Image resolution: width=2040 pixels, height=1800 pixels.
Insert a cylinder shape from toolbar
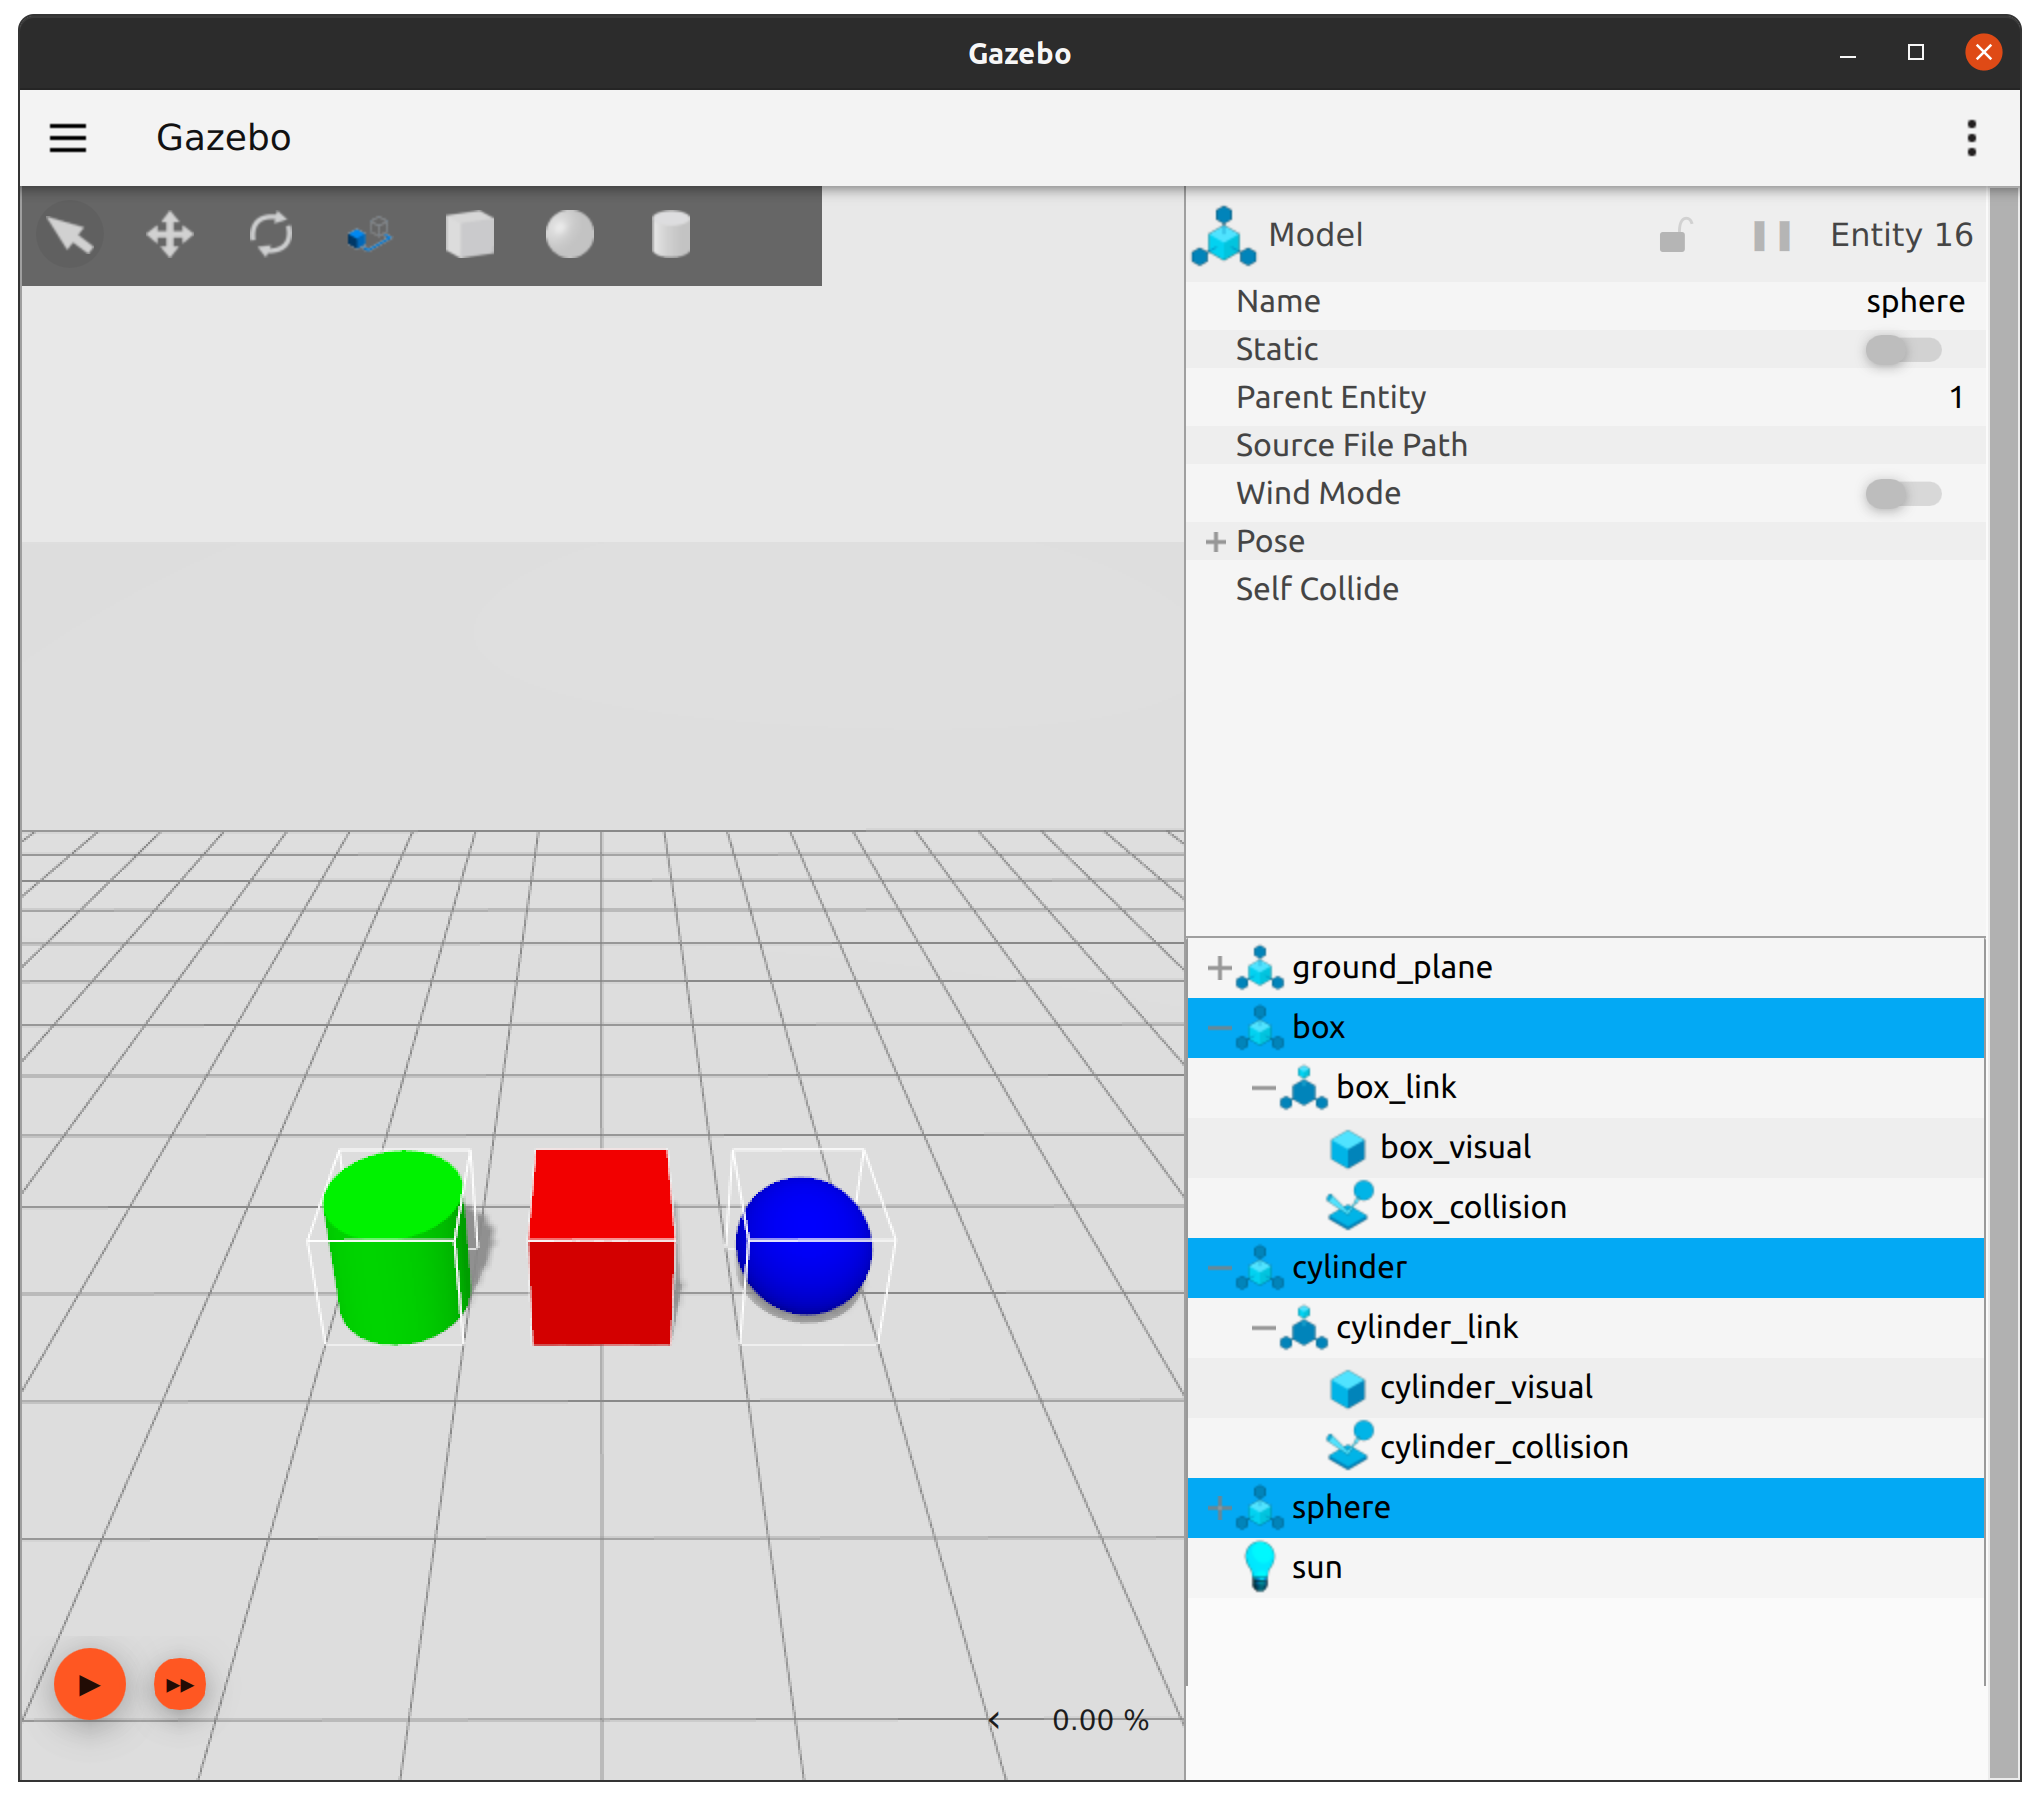coord(670,236)
